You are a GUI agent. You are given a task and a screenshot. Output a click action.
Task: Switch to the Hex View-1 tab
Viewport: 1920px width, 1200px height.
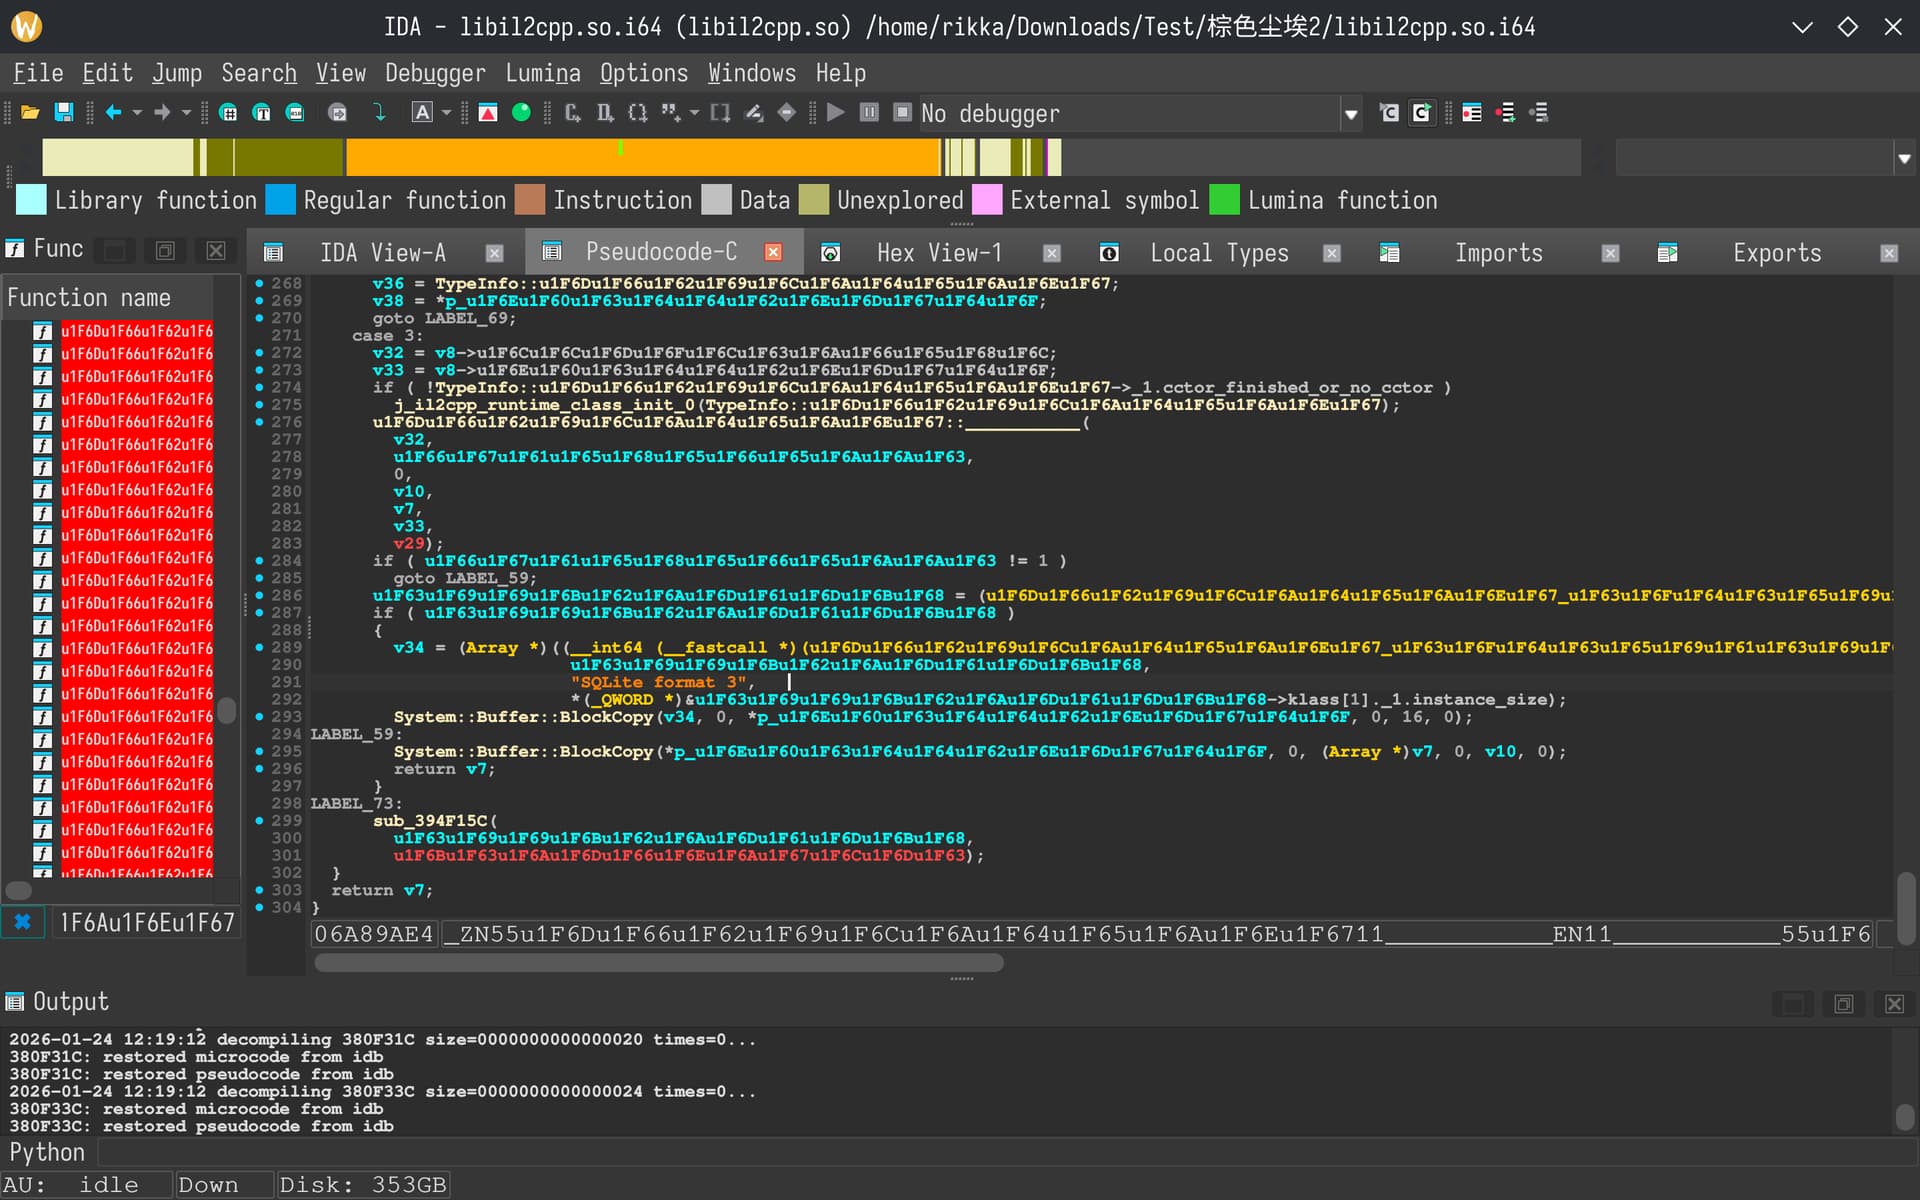click(x=938, y=253)
